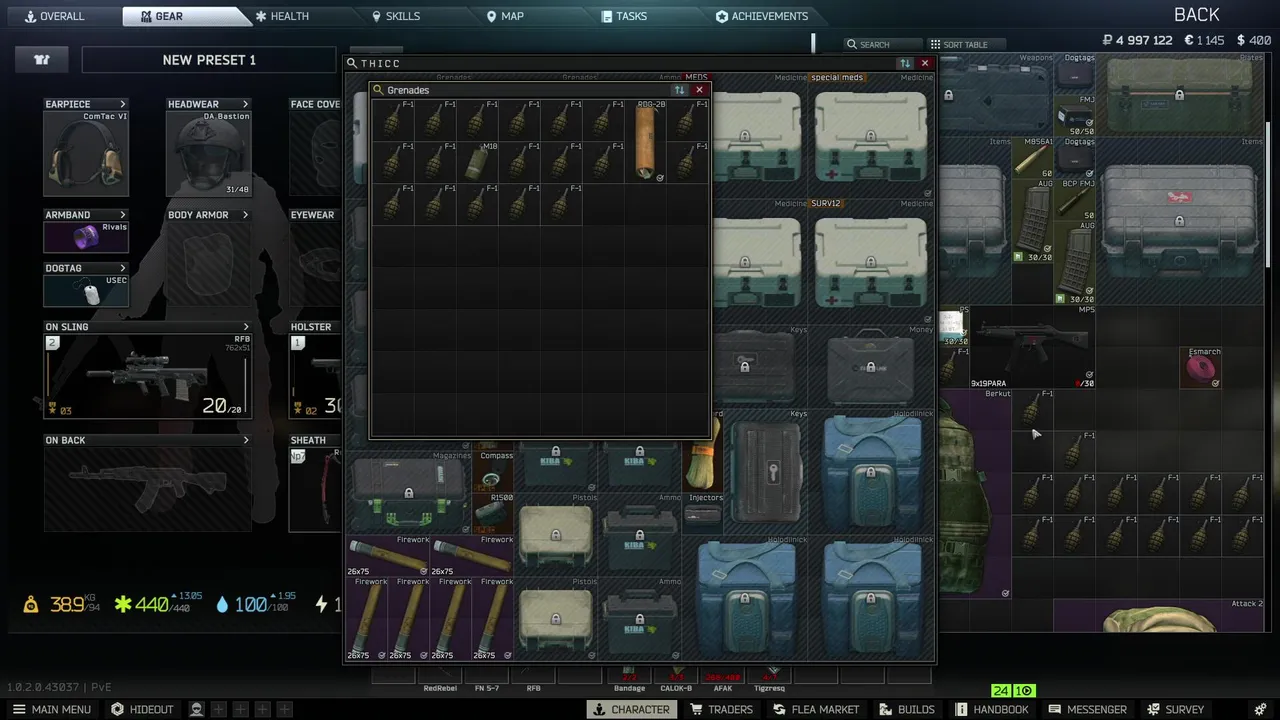Screen dimensions: 1280x720
Task: Switch to the HEALTH tab
Action: point(282,16)
